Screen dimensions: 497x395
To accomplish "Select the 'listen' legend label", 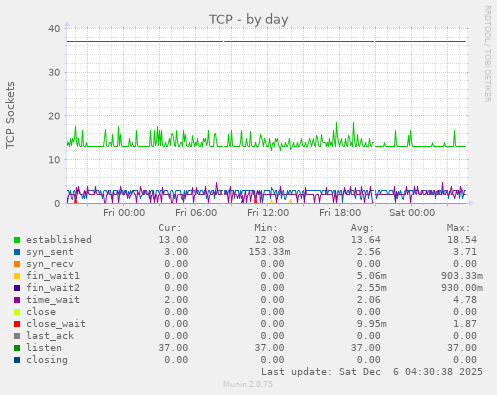I will [x=44, y=348].
